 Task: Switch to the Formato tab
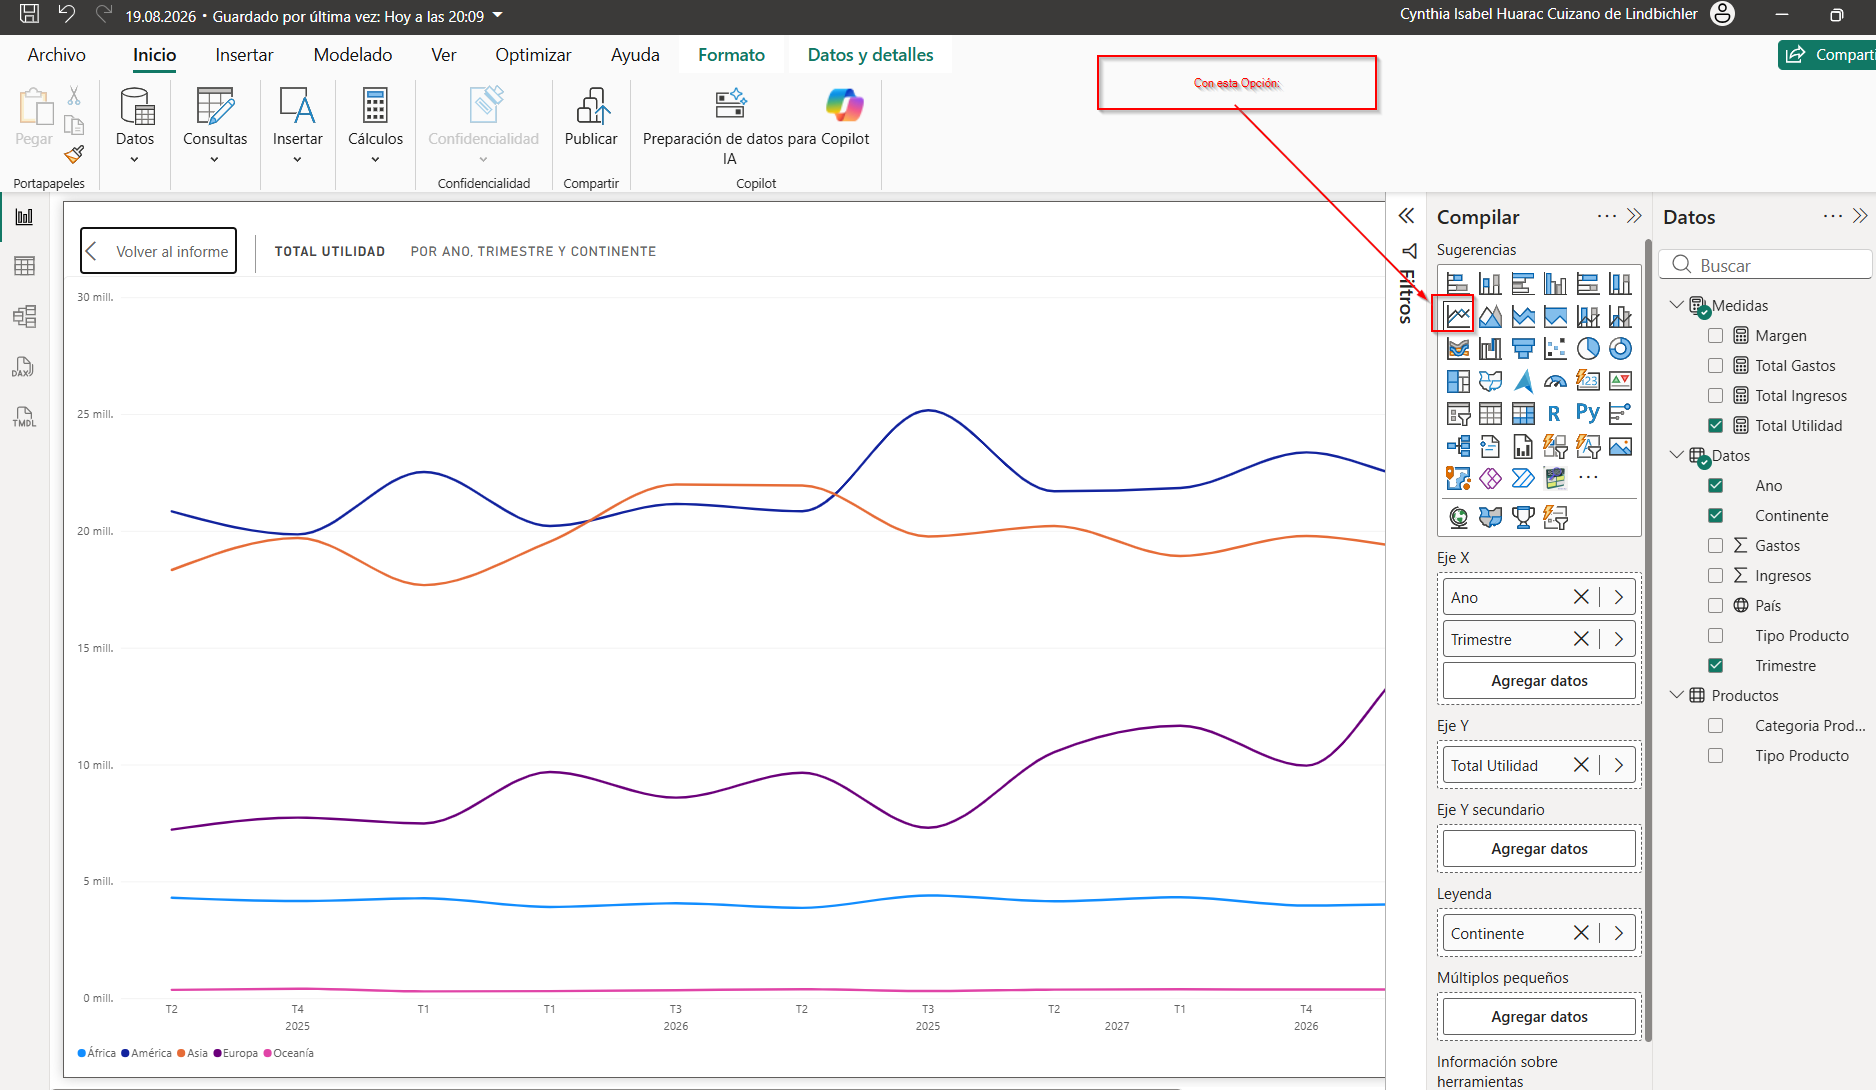(731, 55)
